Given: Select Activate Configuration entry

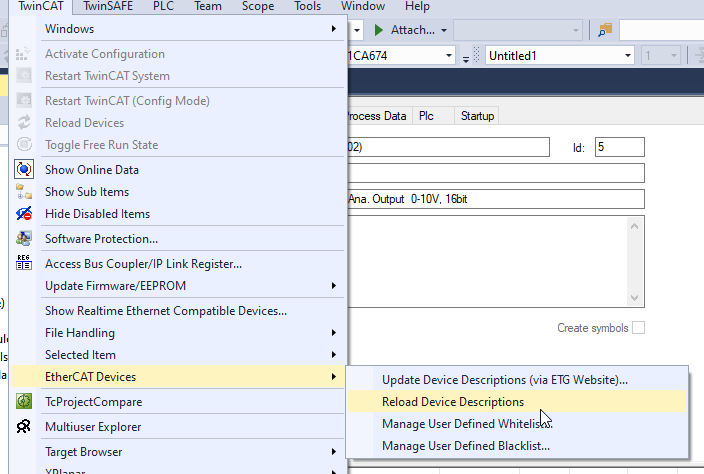Looking at the screenshot, I should point(179,54).
